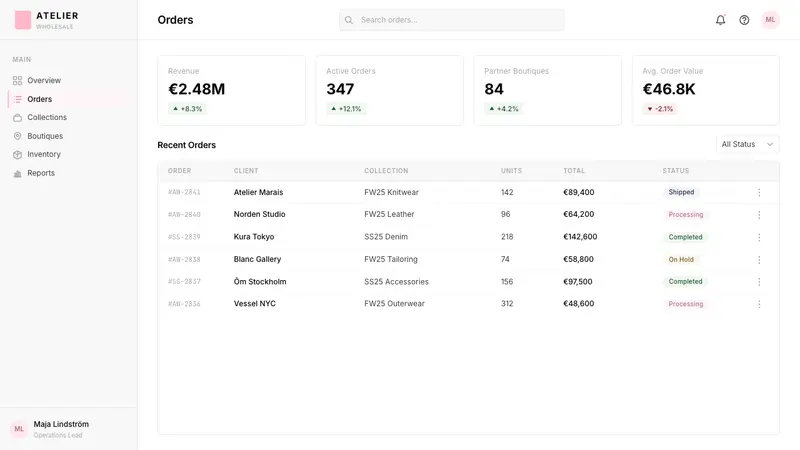Click the Recent Orders heading
Image resolution: width=800 pixels, height=450 pixels.
186,145
